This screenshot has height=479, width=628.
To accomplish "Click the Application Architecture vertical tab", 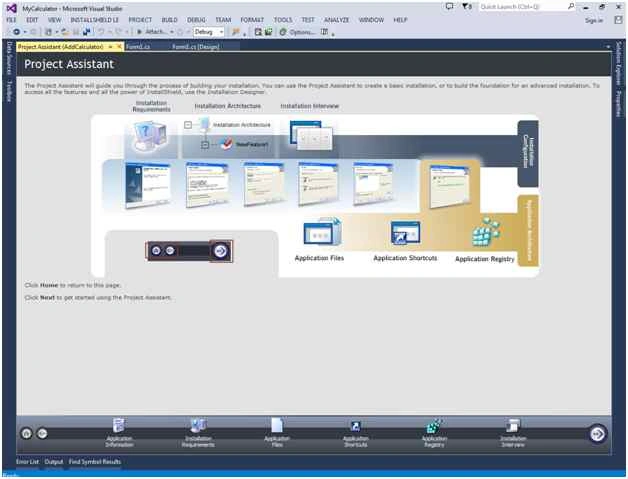I will tap(528, 231).
